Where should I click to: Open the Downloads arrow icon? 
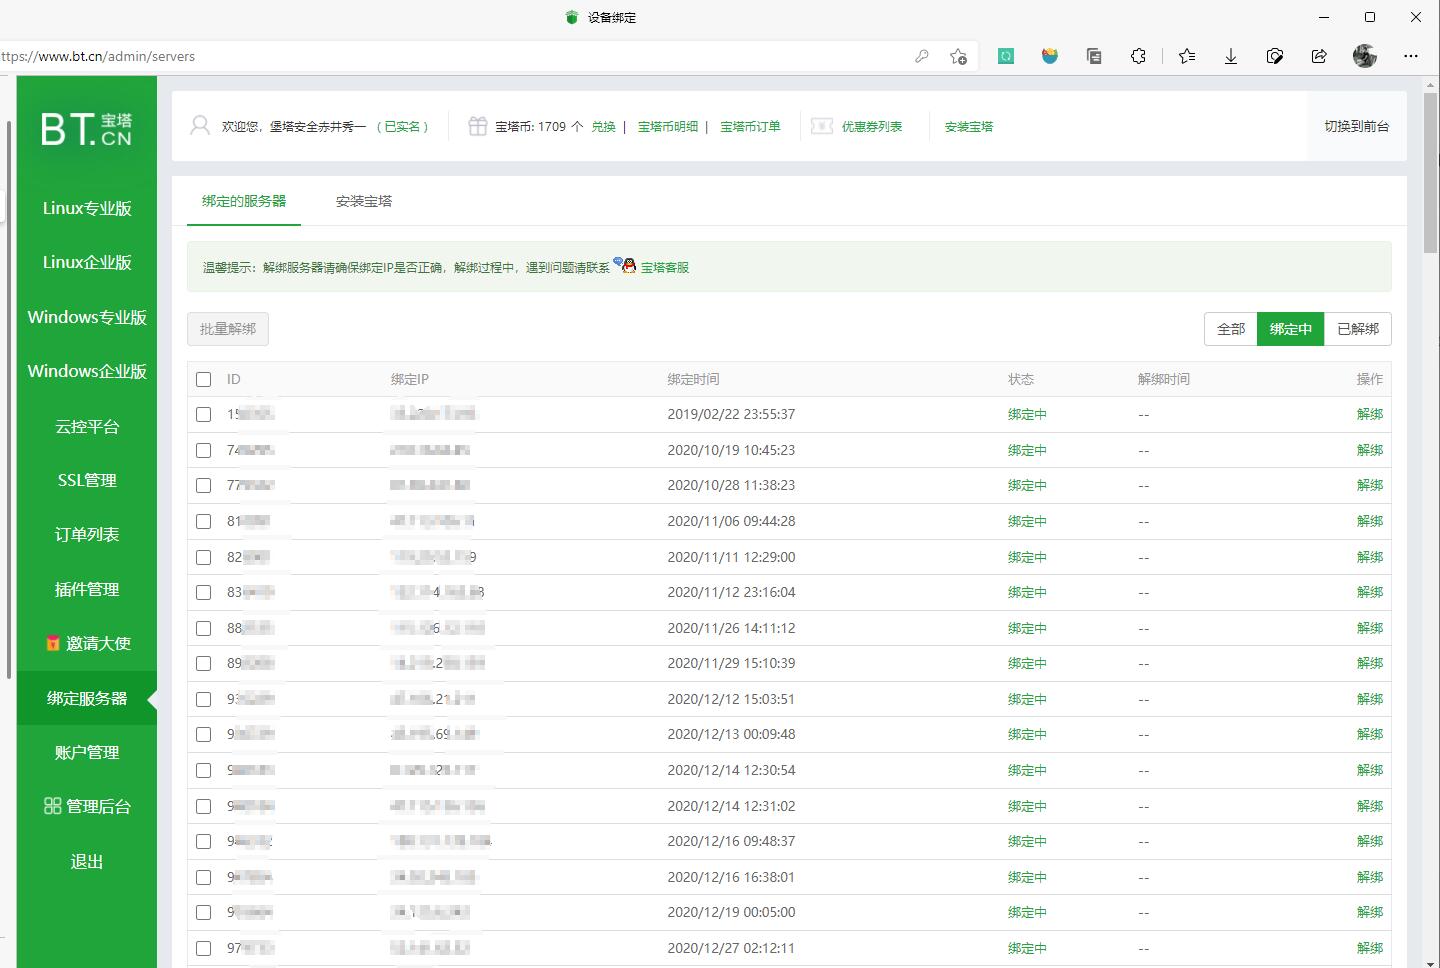(x=1231, y=56)
